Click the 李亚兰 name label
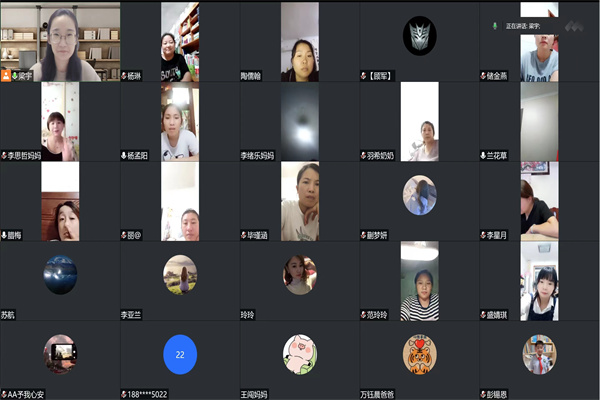The width and height of the screenshot is (600, 400). pyautogui.click(x=131, y=315)
